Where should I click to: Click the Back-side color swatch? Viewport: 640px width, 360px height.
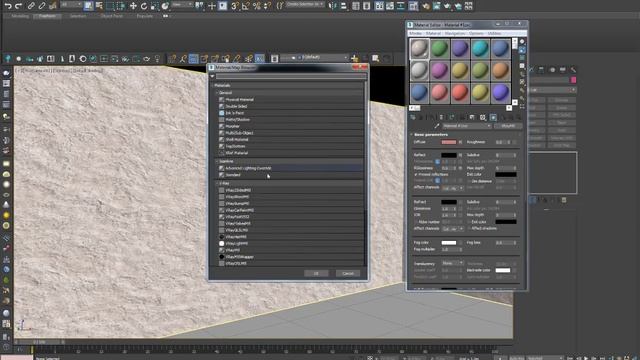click(x=502, y=270)
